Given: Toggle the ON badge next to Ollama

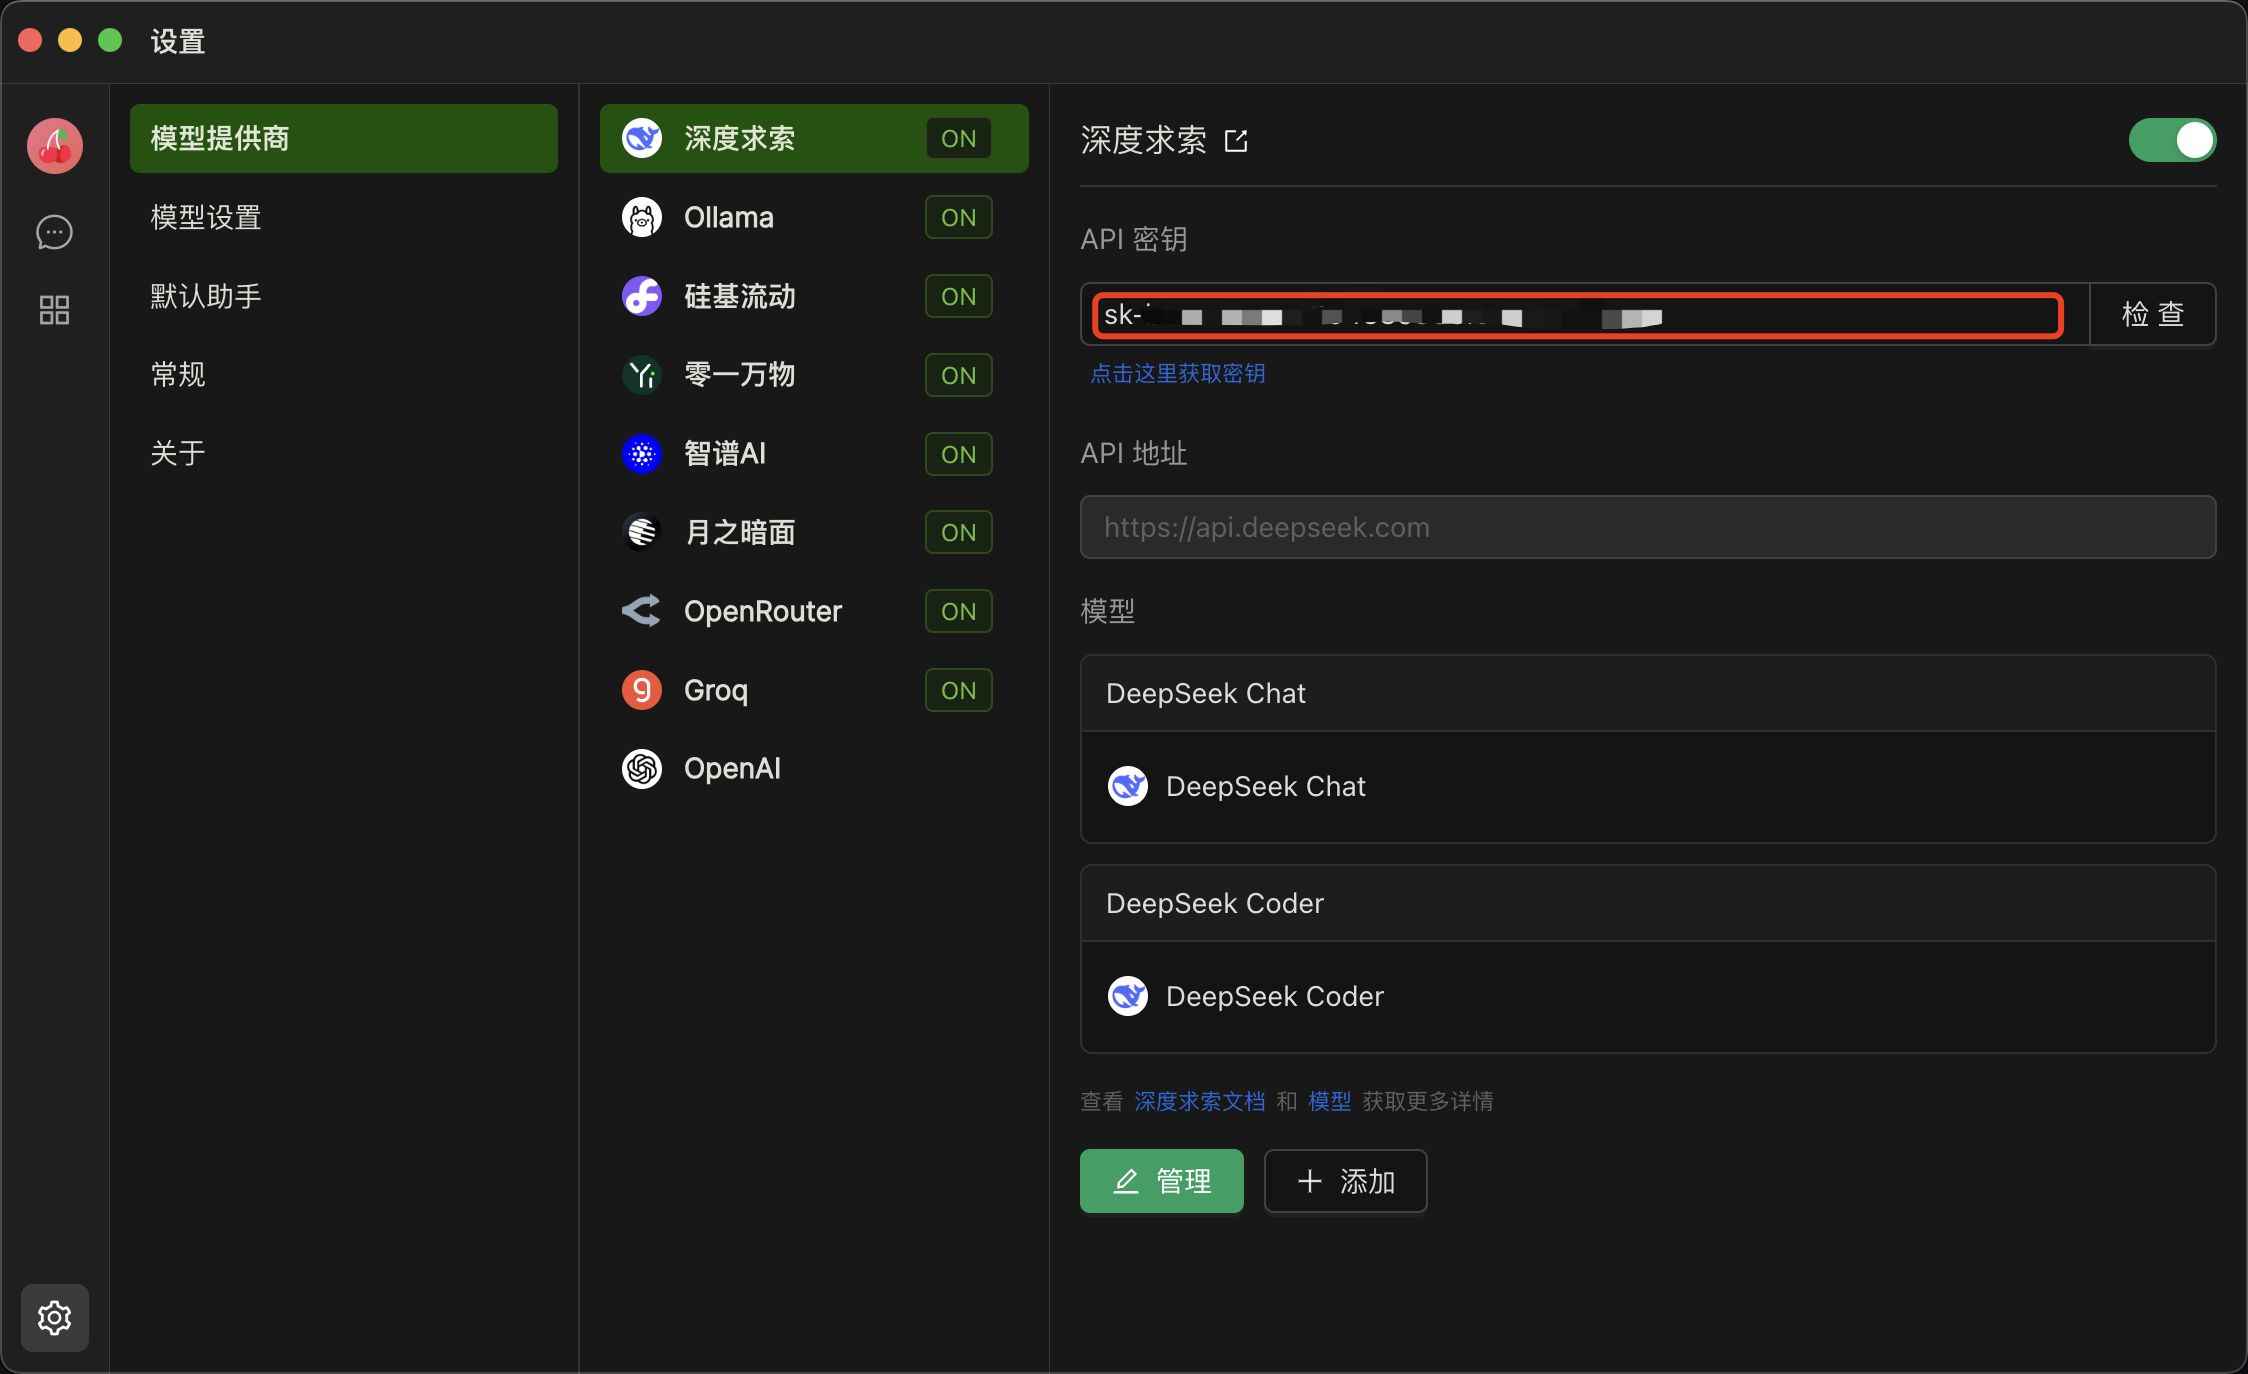Looking at the screenshot, I should (957, 217).
